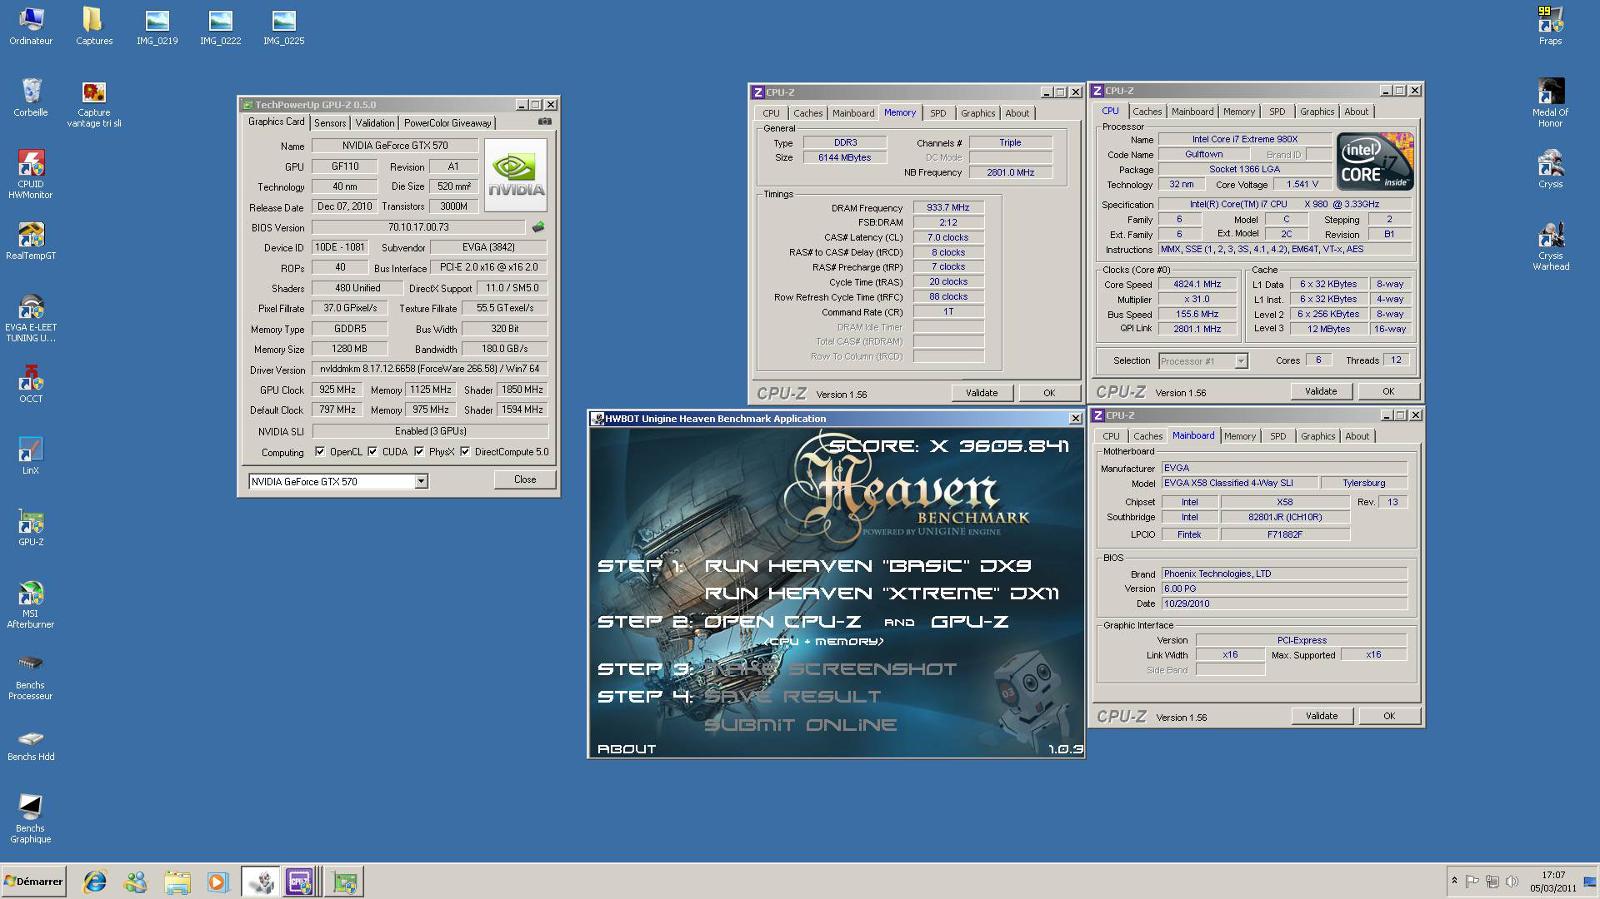This screenshot has height=899, width=1600.
Task: Open the IMG_0222 image file
Action: coord(220,27)
